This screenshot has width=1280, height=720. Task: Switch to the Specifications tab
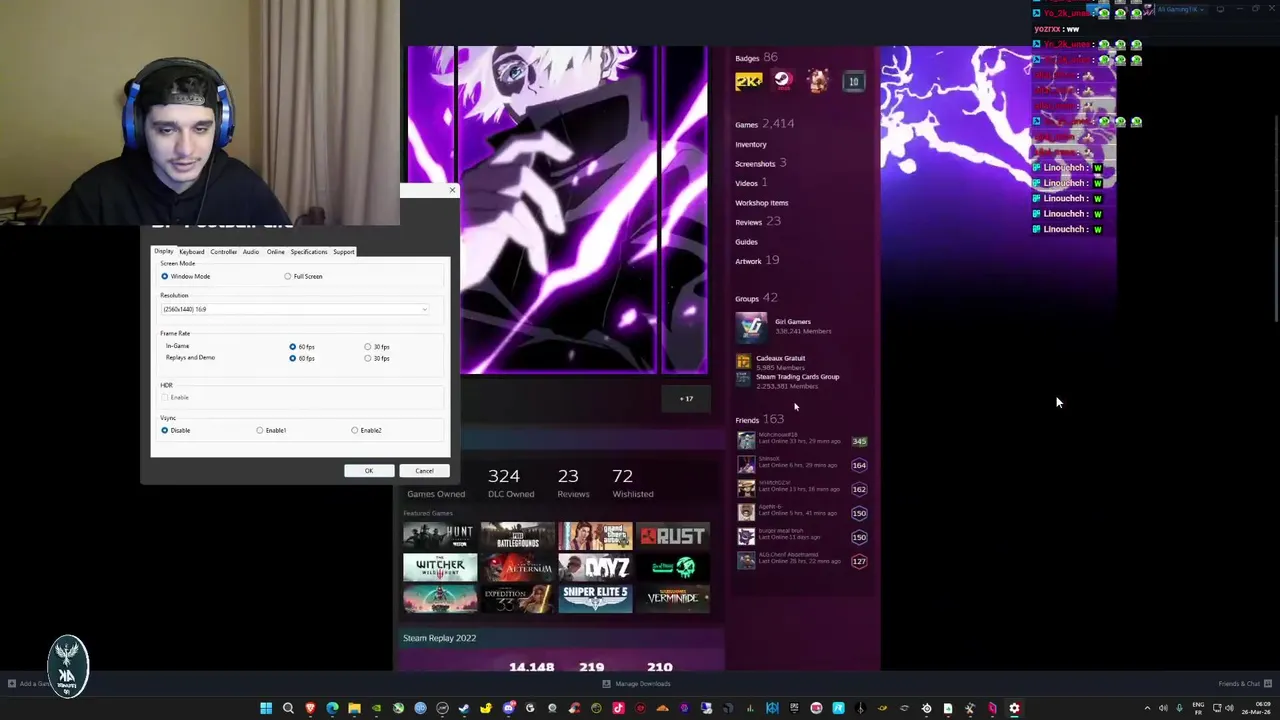pyautogui.click(x=309, y=252)
